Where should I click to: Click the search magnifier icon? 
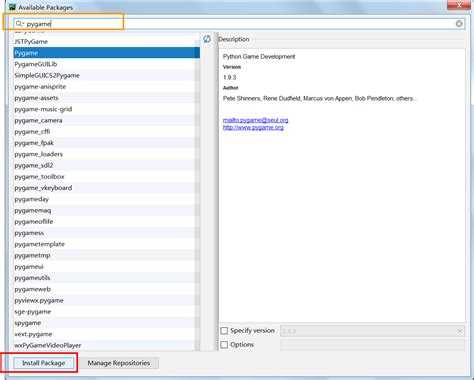[x=20, y=24]
